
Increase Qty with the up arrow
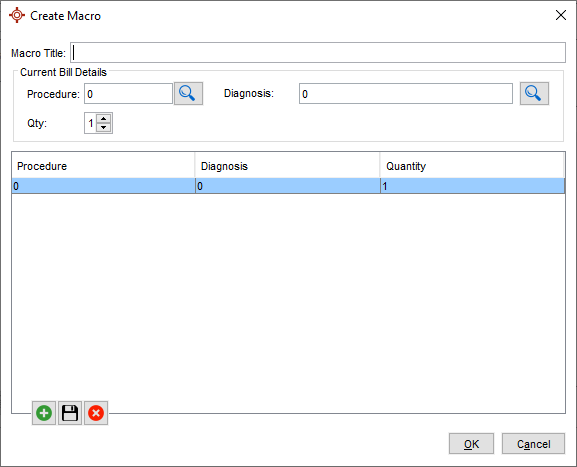pos(104,118)
